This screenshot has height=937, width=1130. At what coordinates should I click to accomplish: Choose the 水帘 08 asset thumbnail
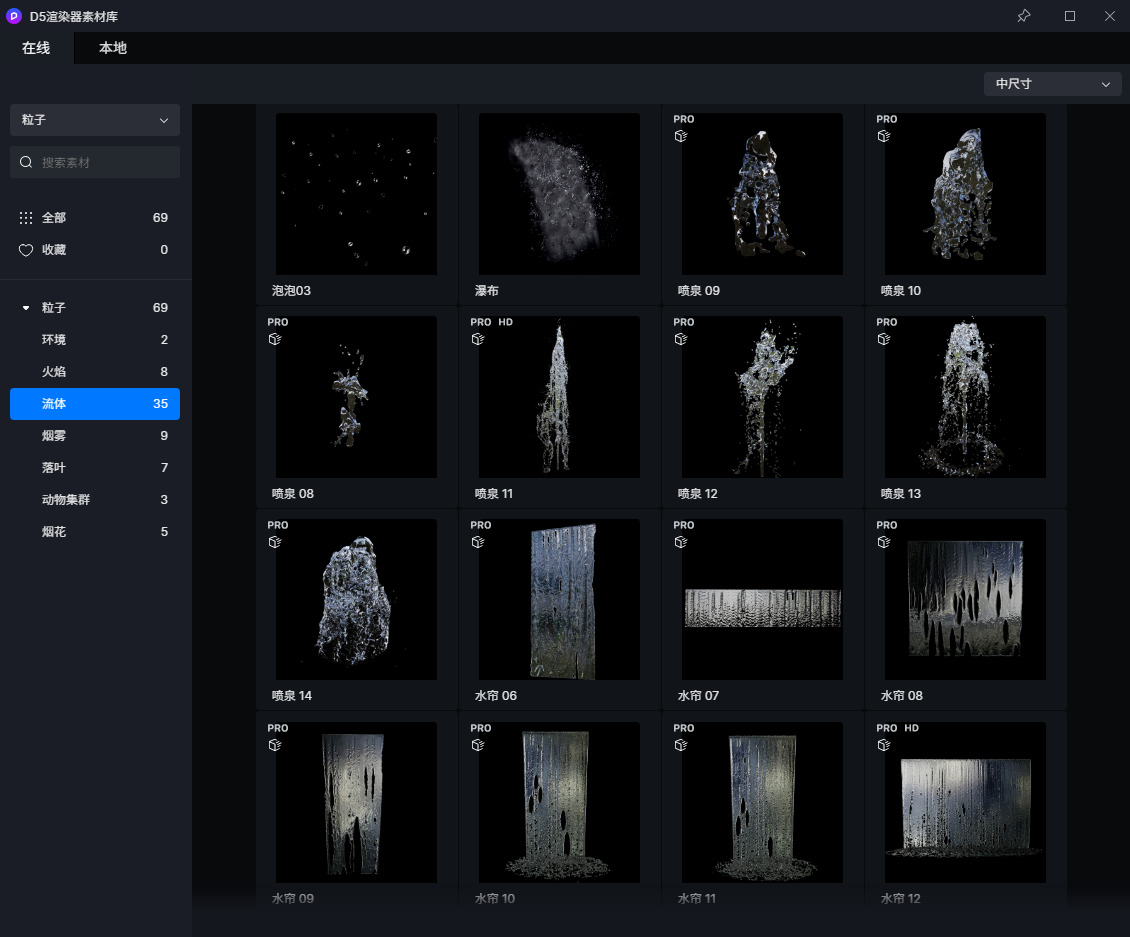(965, 599)
